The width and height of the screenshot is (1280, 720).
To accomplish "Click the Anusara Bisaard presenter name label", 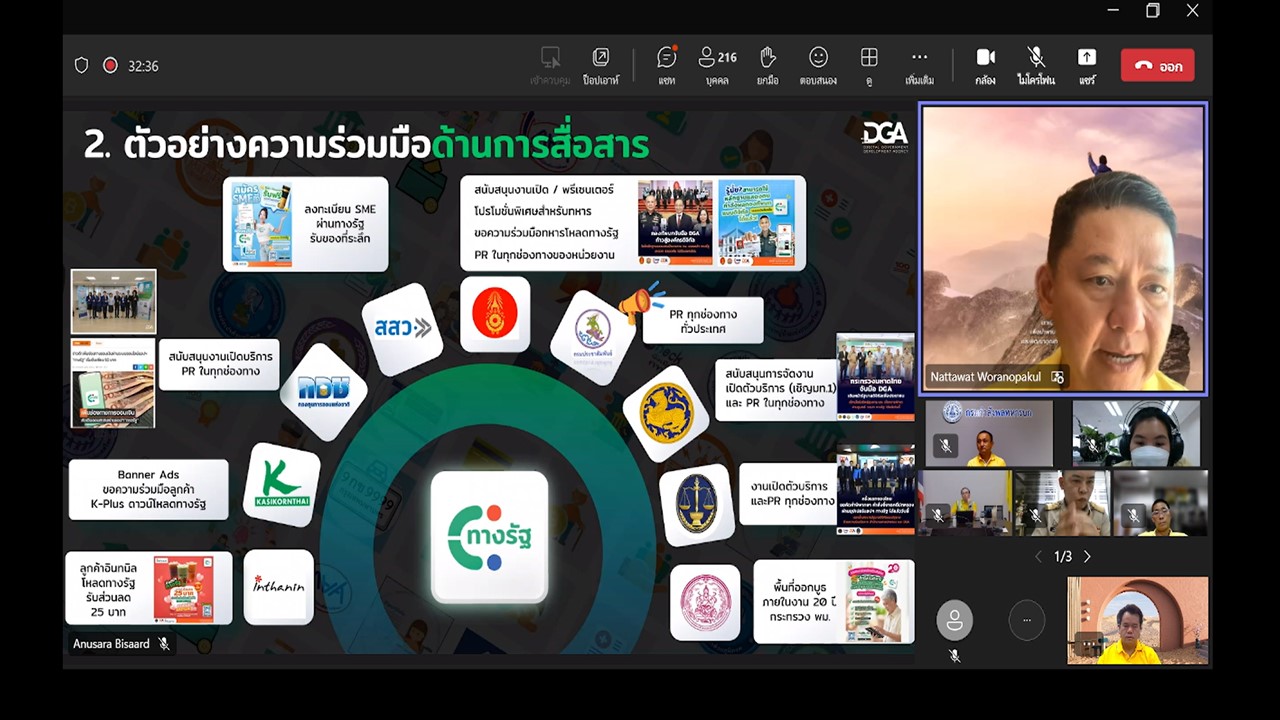I will (111, 644).
